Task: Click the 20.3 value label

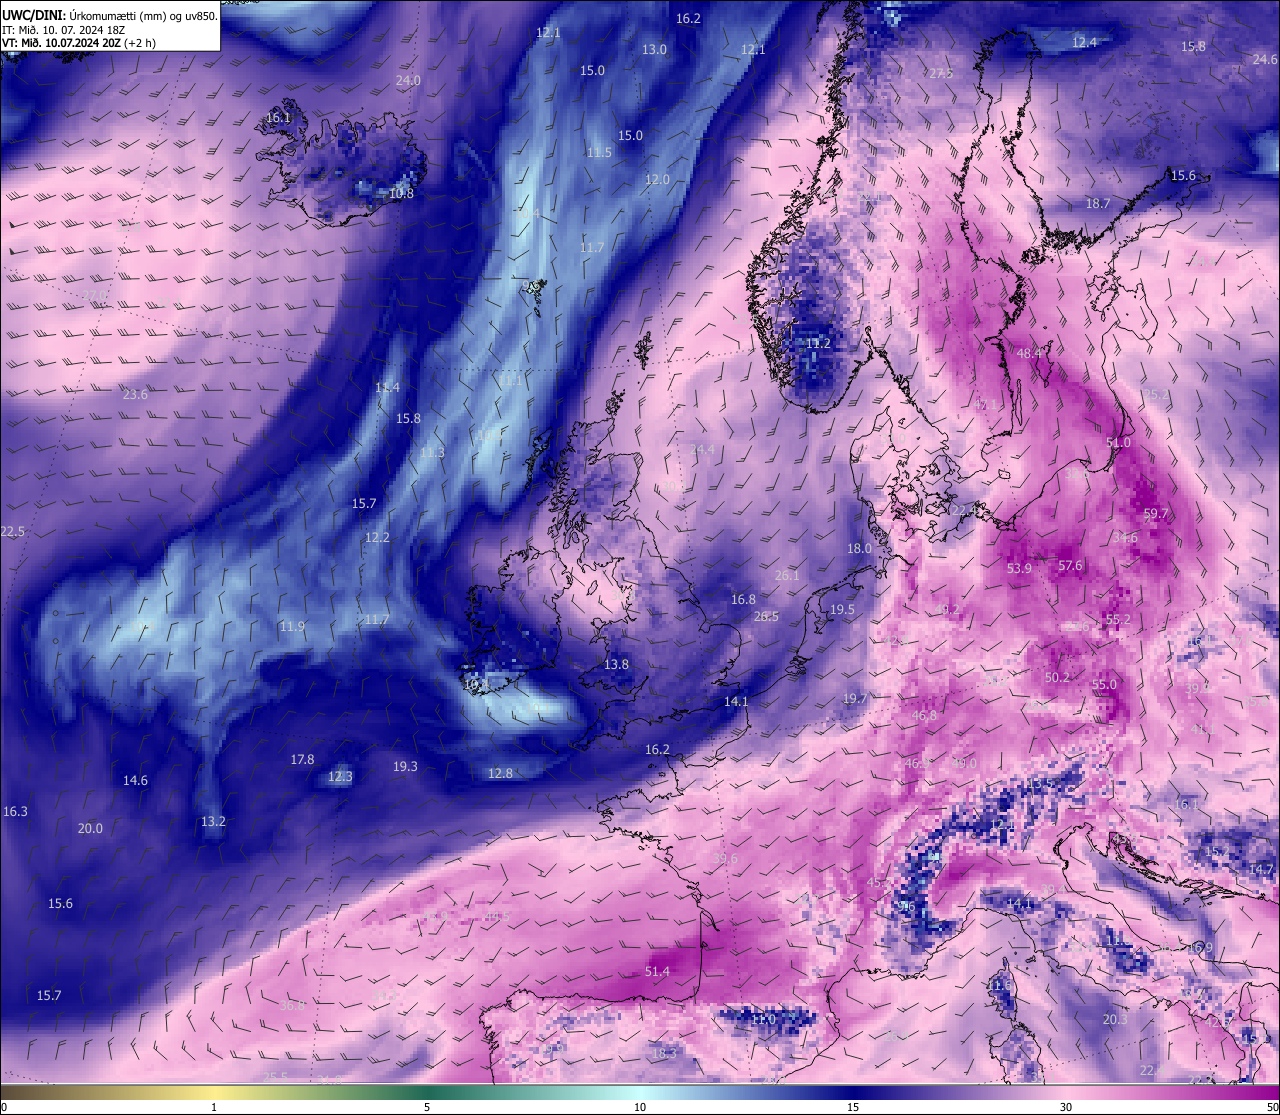Action: (1115, 1019)
